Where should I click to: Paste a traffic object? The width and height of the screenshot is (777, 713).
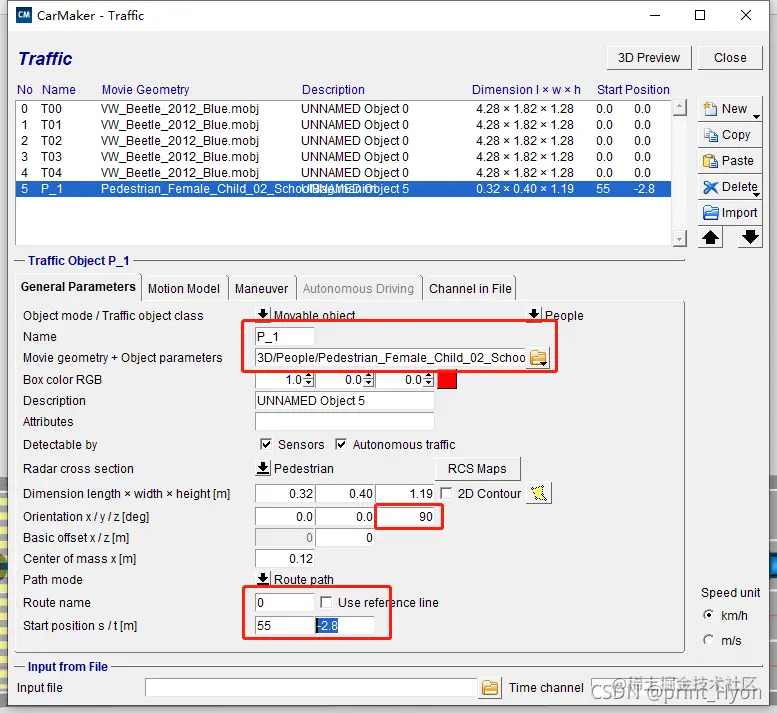(x=729, y=161)
